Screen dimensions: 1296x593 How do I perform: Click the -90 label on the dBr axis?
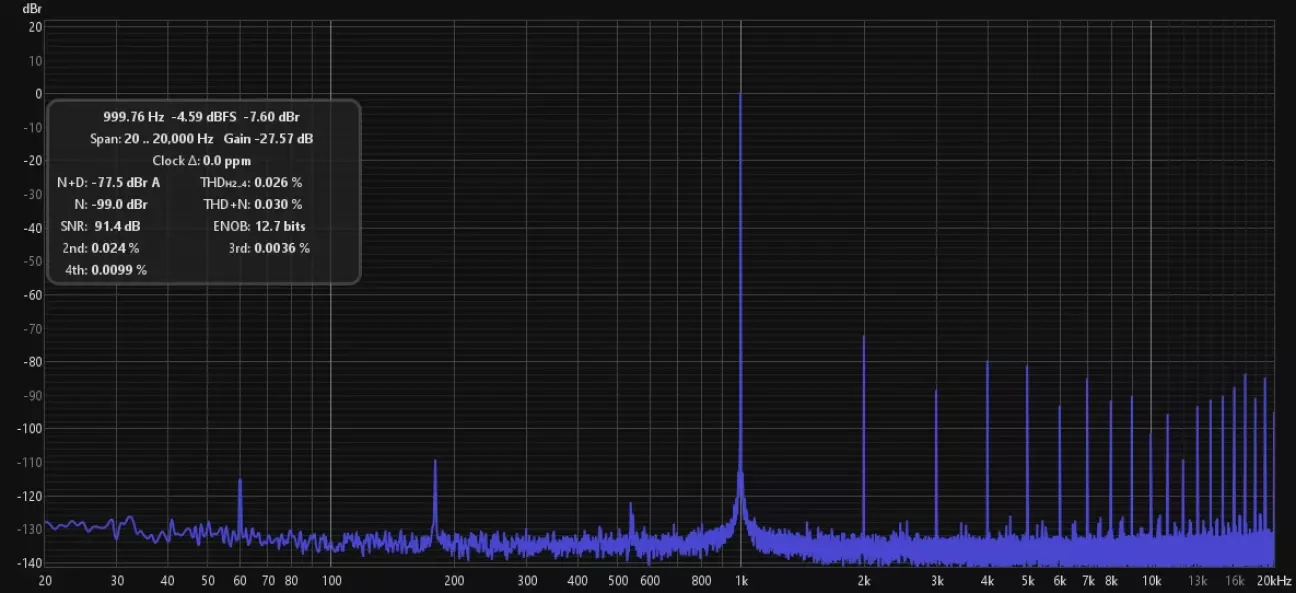tap(32, 395)
